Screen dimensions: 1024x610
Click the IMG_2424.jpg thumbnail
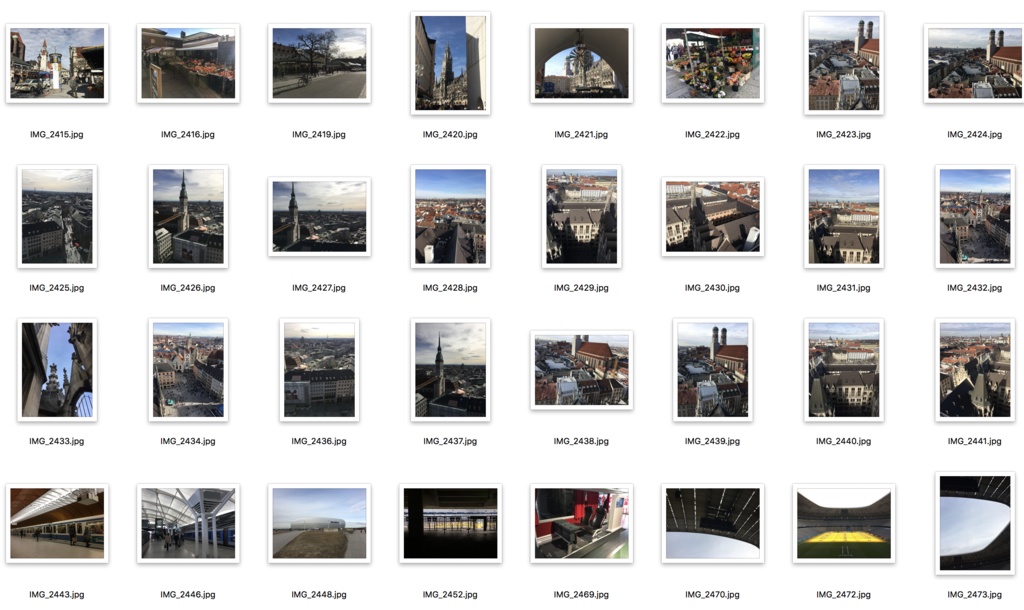(974, 63)
